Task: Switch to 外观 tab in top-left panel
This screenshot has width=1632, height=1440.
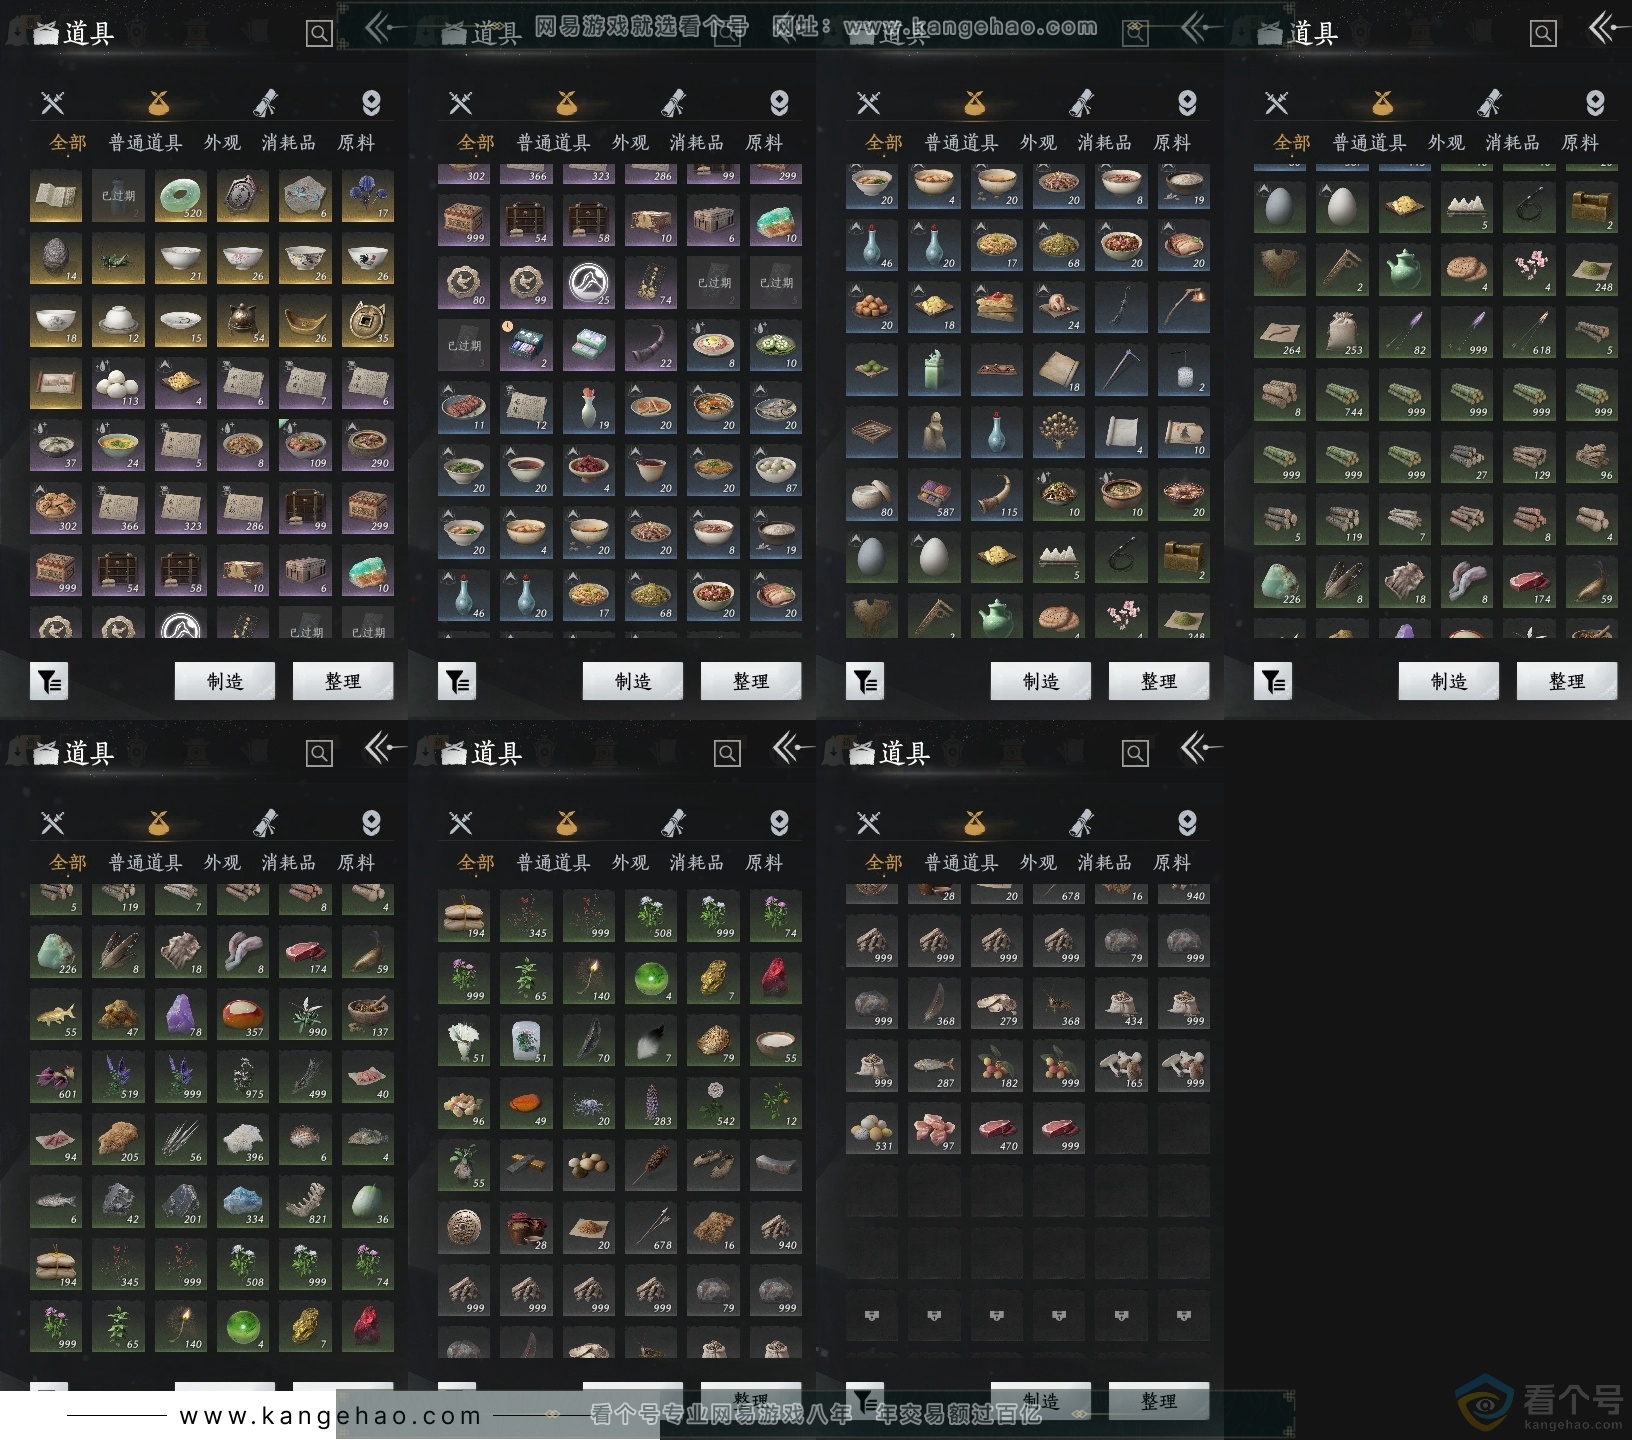Action: pyautogui.click(x=222, y=143)
